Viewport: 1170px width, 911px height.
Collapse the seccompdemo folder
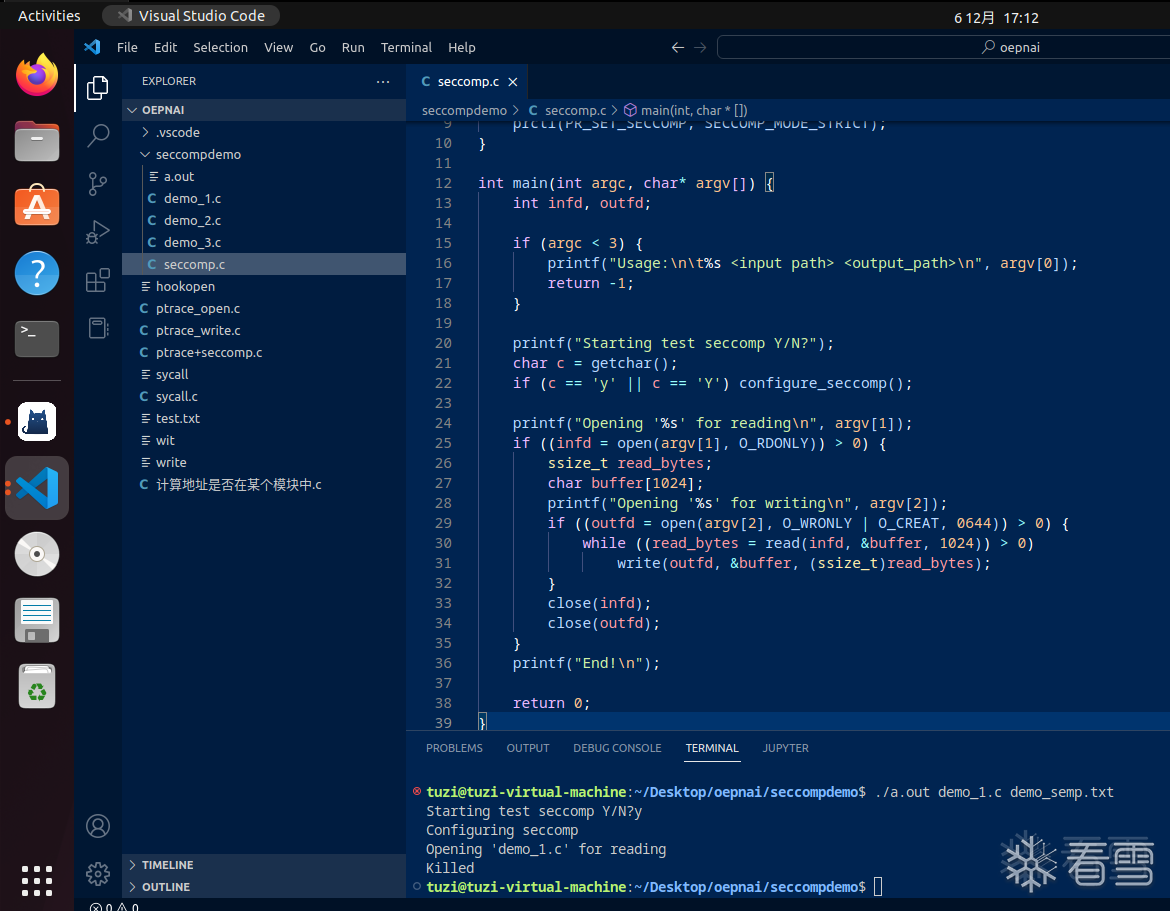264,154
